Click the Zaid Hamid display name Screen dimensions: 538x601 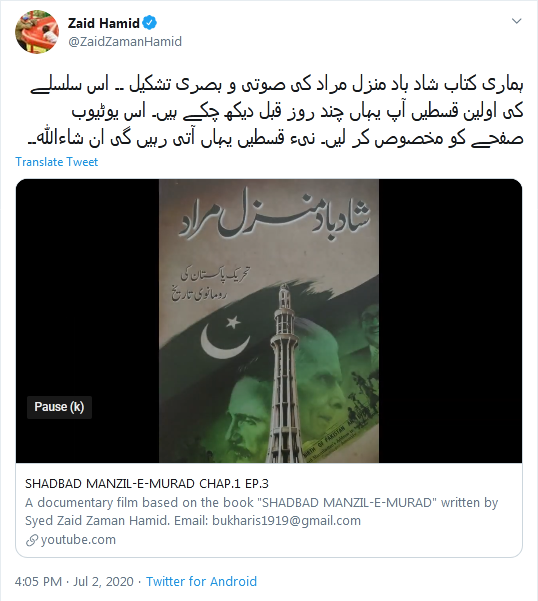pyautogui.click(x=103, y=23)
